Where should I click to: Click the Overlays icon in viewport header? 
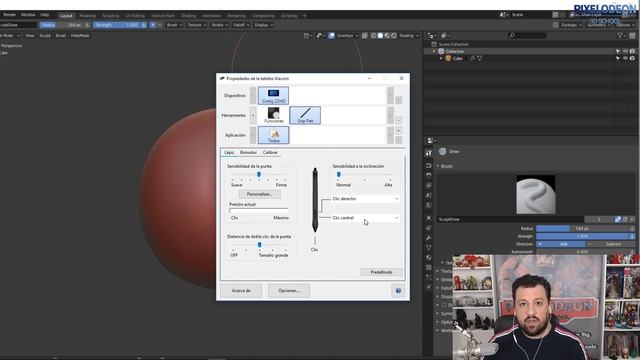[x=332, y=36]
